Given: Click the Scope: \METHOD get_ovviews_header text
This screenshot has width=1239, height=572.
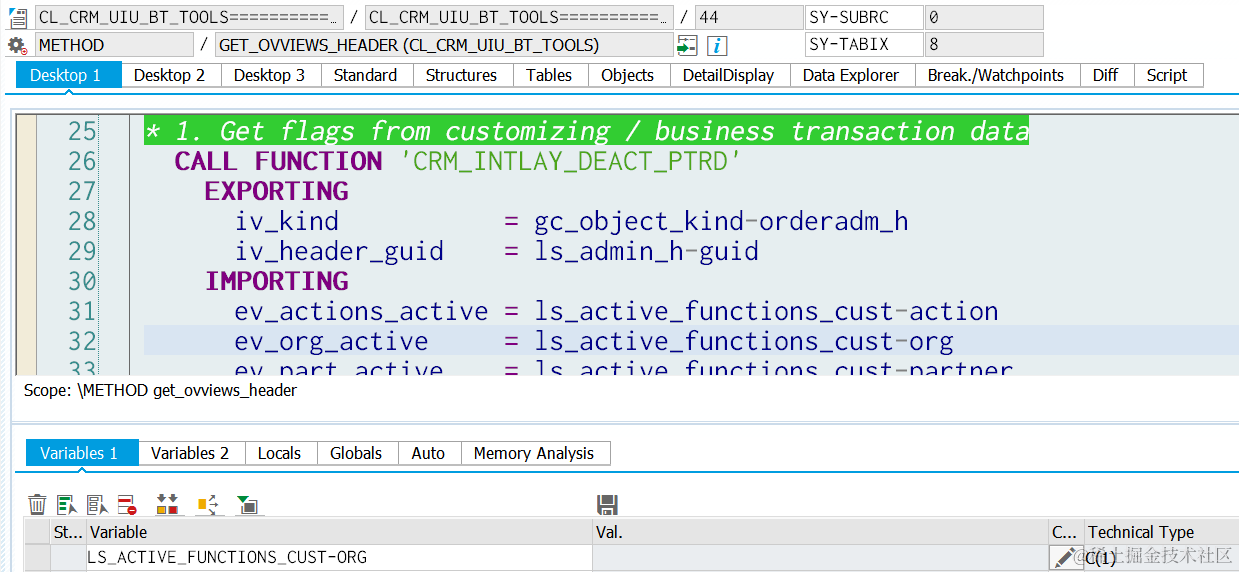Looking at the screenshot, I should point(160,390).
